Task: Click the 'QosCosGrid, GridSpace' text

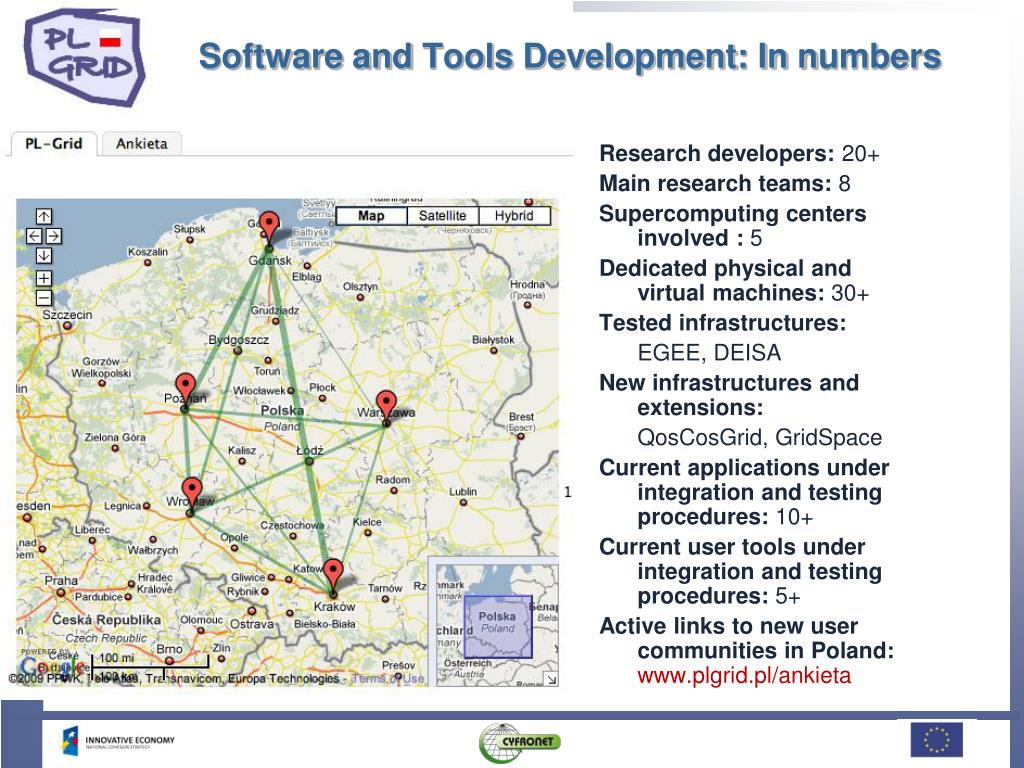Action: click(x=760, y=438)
